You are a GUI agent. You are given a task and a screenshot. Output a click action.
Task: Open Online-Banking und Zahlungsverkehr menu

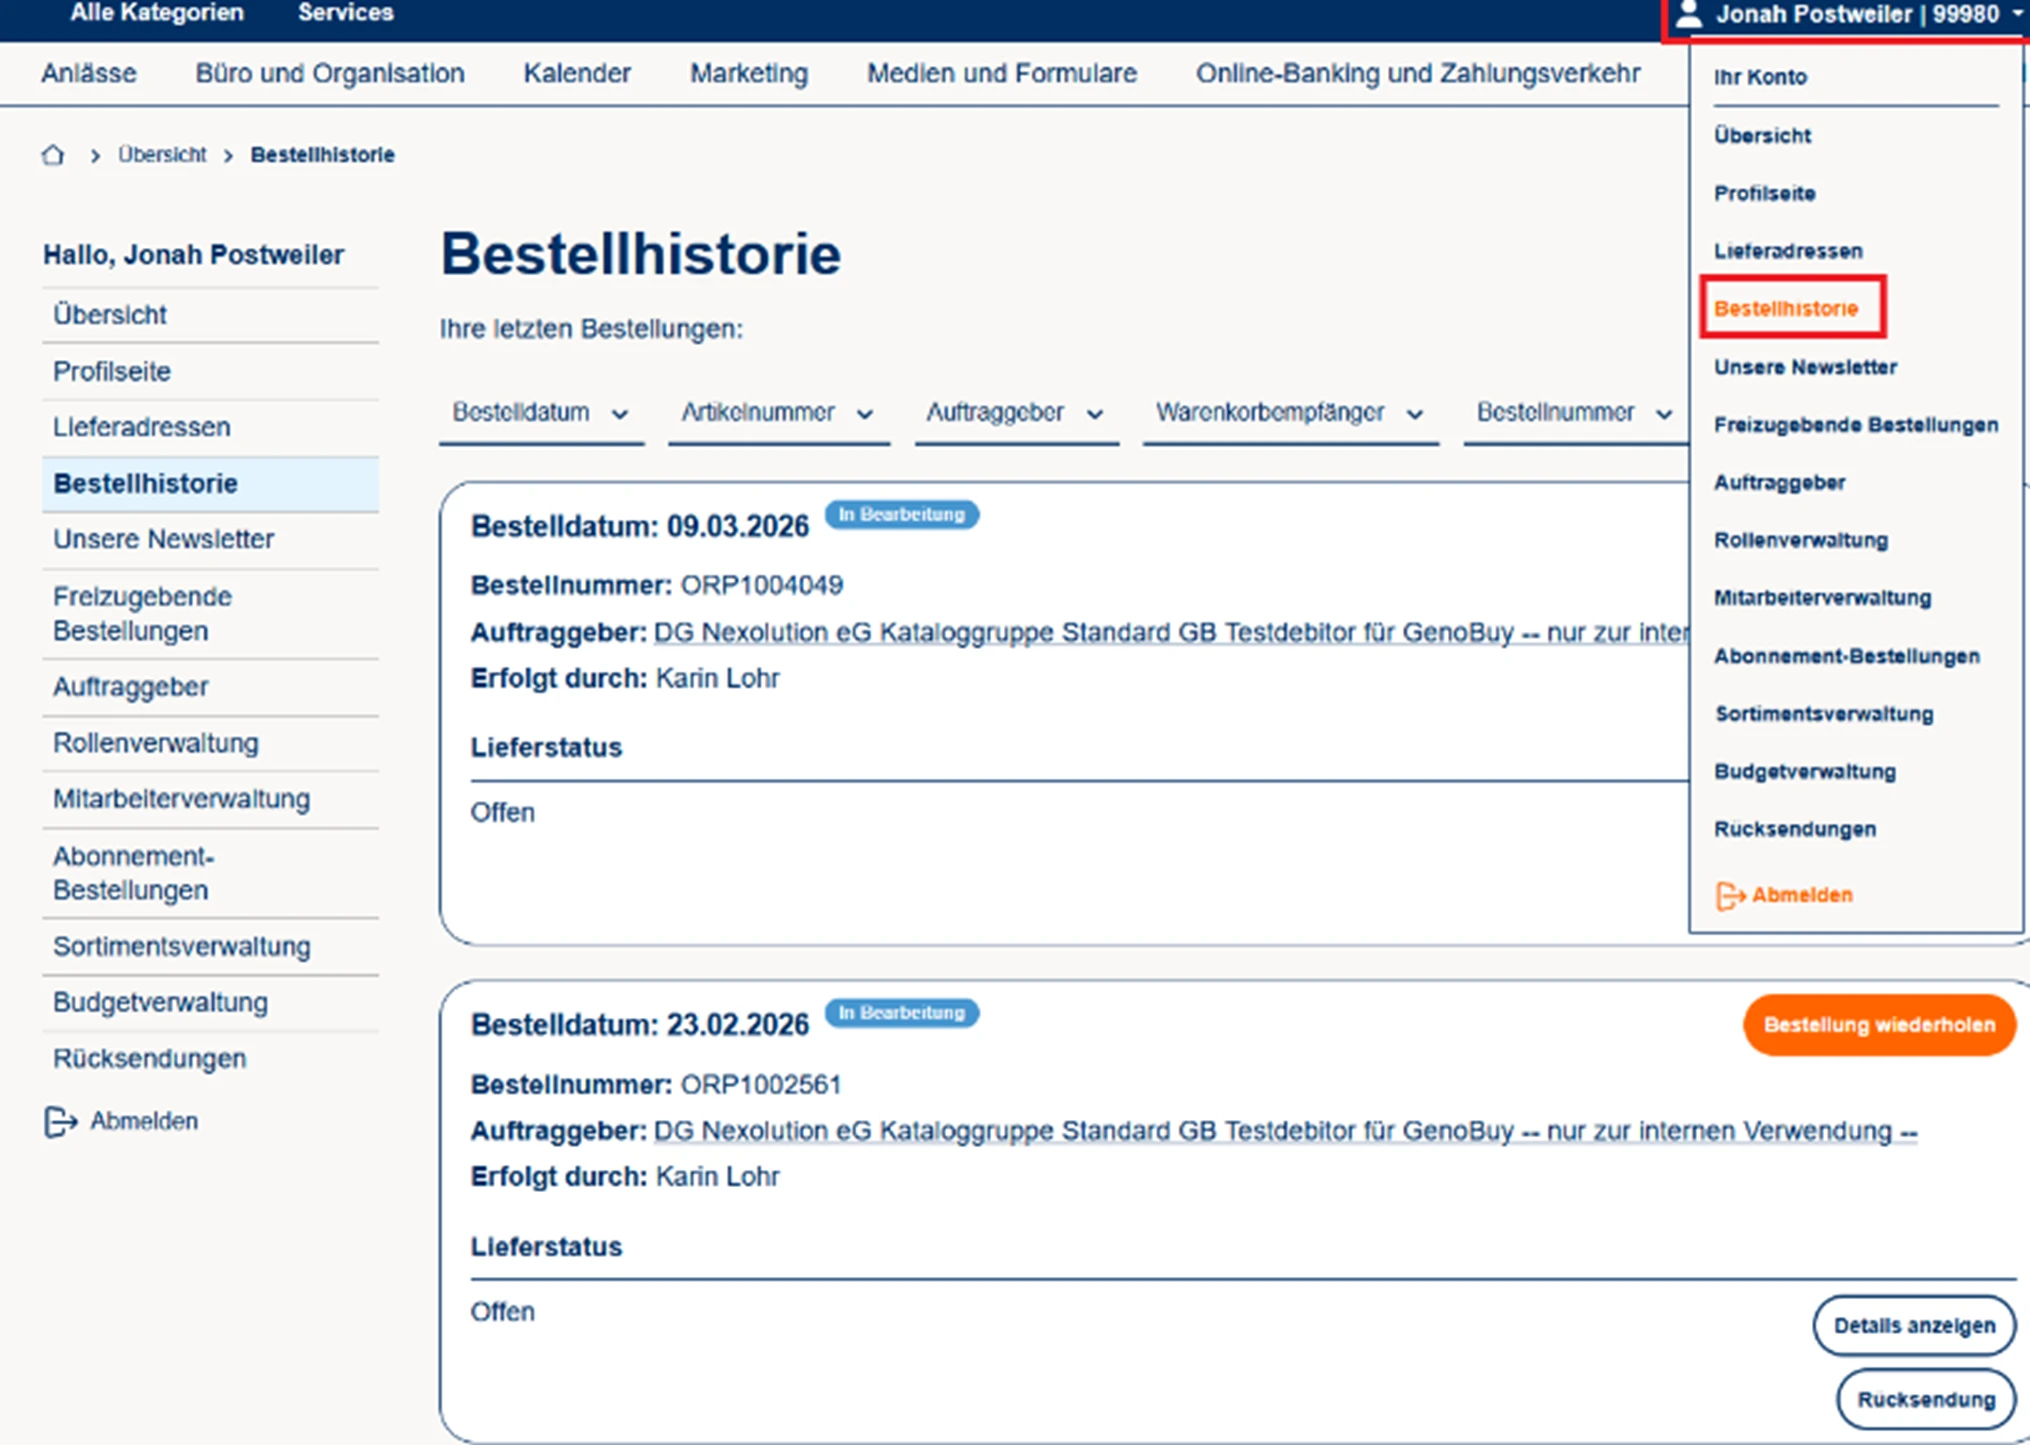click(1417, 73)
